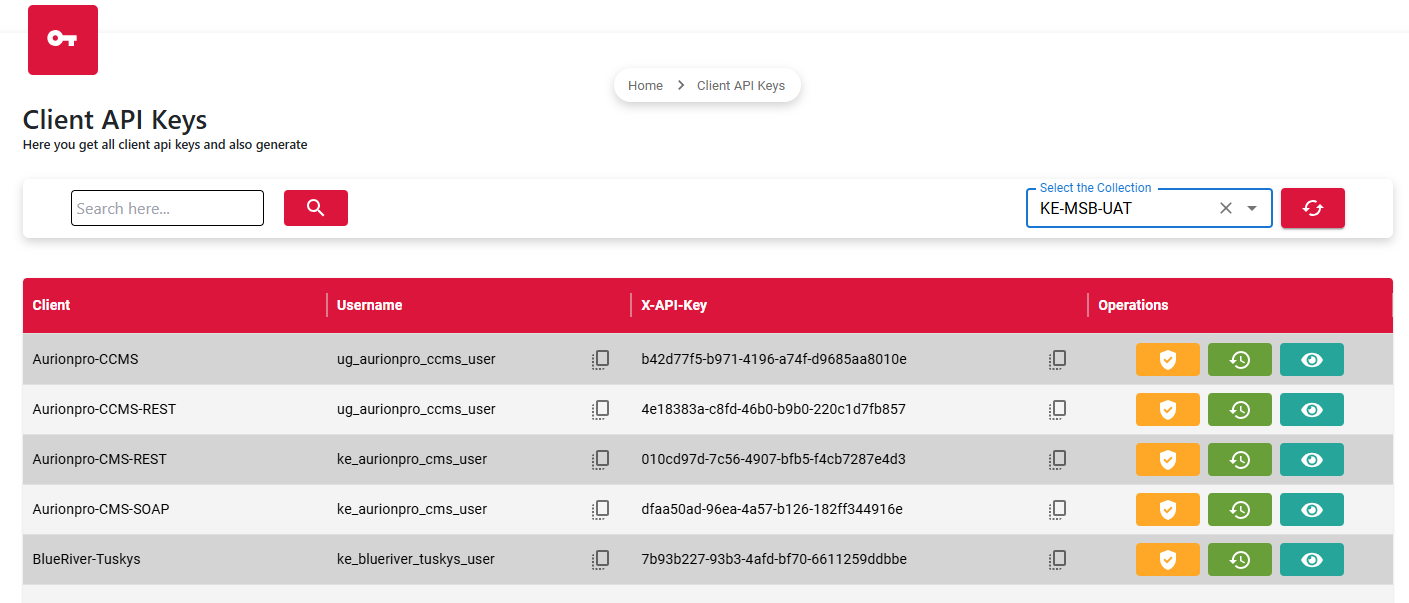Click key text 010cd97d-7c56-4907-bfb5-f4cb7287e4d3

(773, 459)
